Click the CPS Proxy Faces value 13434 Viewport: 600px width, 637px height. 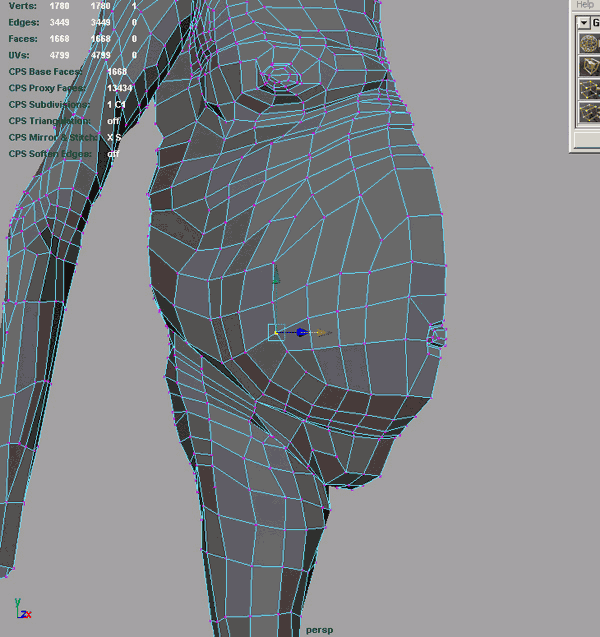[x=121, y=88]
